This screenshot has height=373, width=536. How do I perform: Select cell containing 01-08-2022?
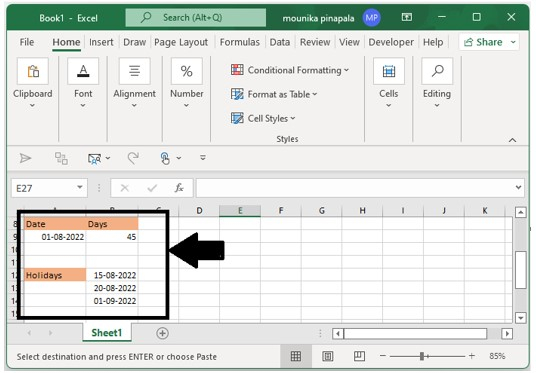coord(55,237)
